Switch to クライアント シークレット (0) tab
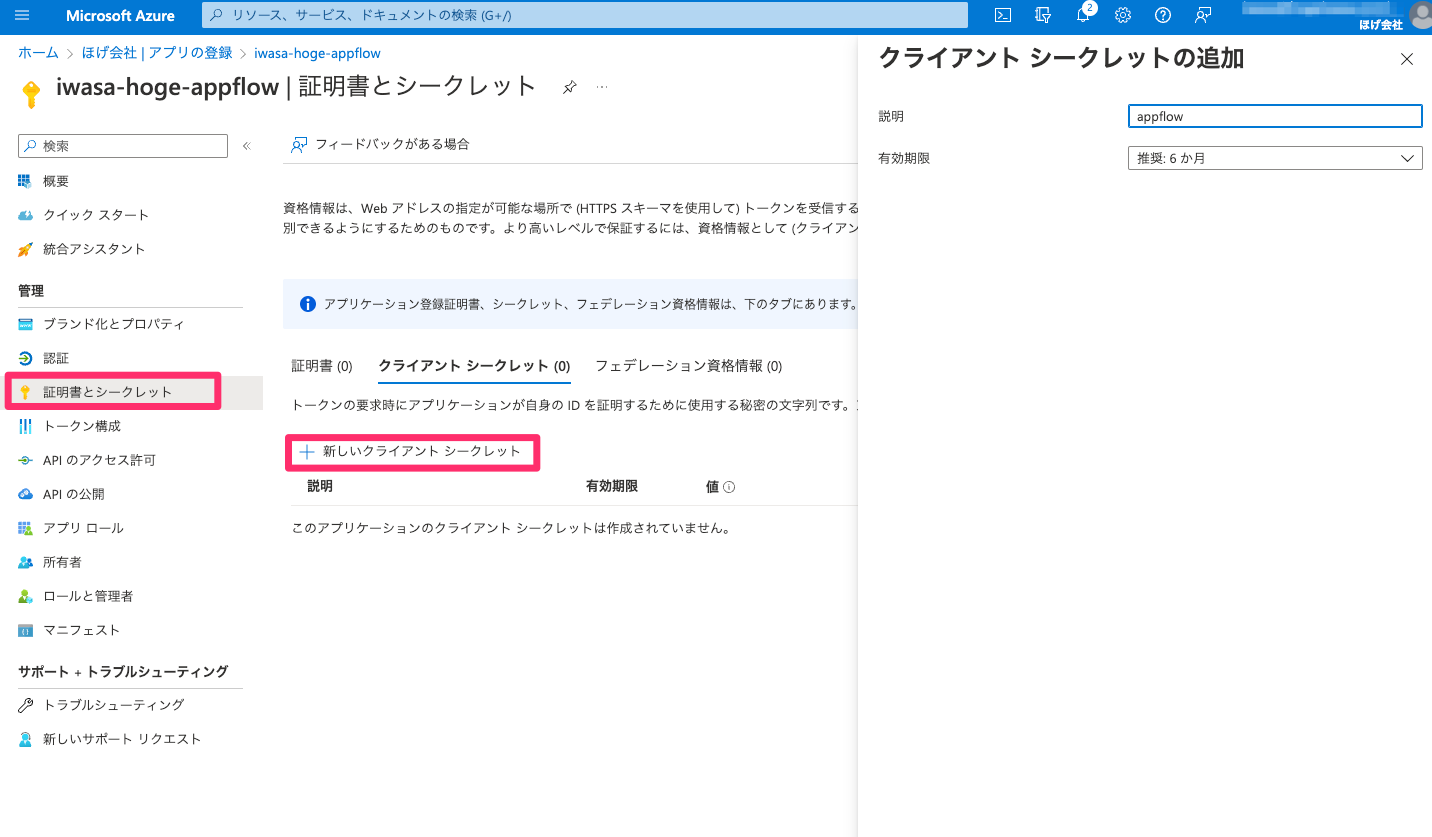 coord(474,366)
